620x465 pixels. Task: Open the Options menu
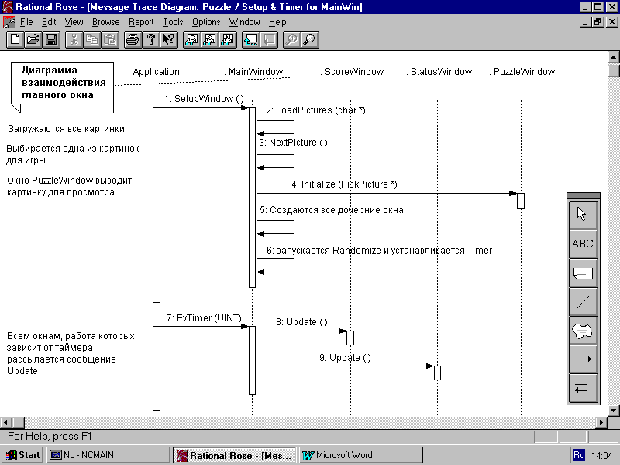tap(206, 21)
